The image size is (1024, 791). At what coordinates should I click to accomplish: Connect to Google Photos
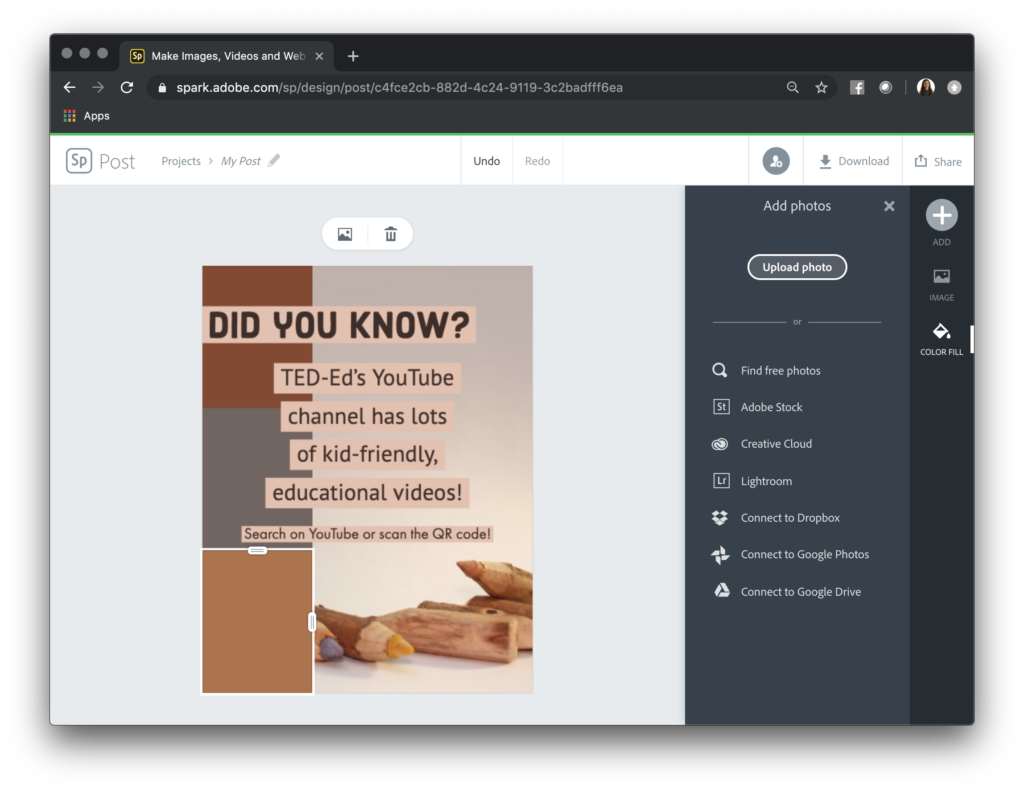[718, 554]
